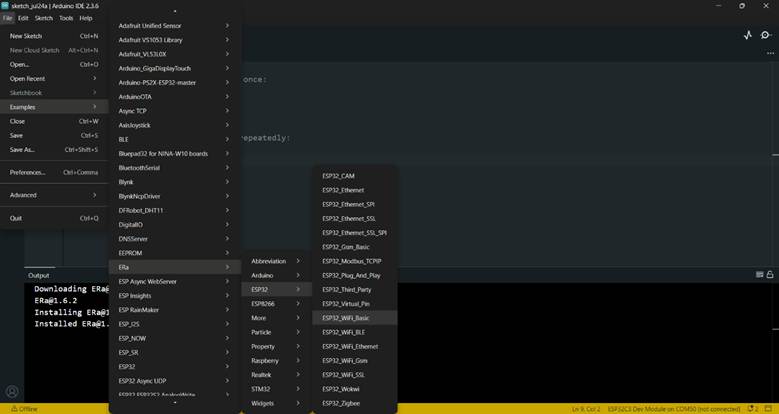Open ESP32_Zigbee example
779x414 pixels.
[355, 403]
